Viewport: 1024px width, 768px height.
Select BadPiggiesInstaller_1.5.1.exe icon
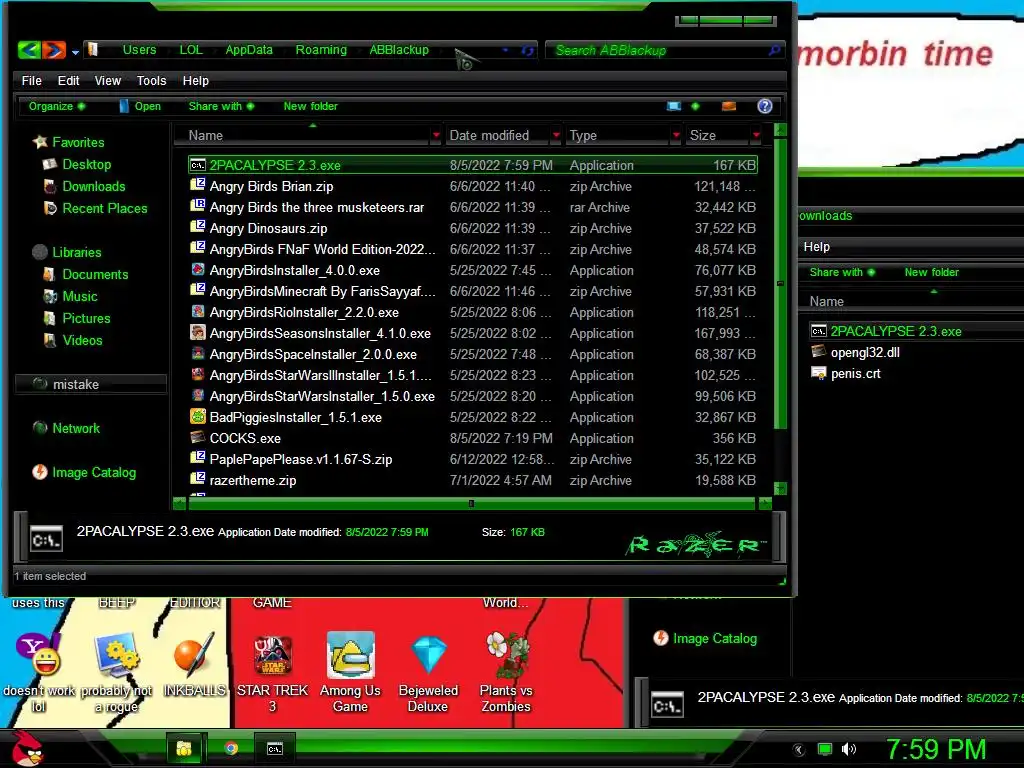coord(197,417)
